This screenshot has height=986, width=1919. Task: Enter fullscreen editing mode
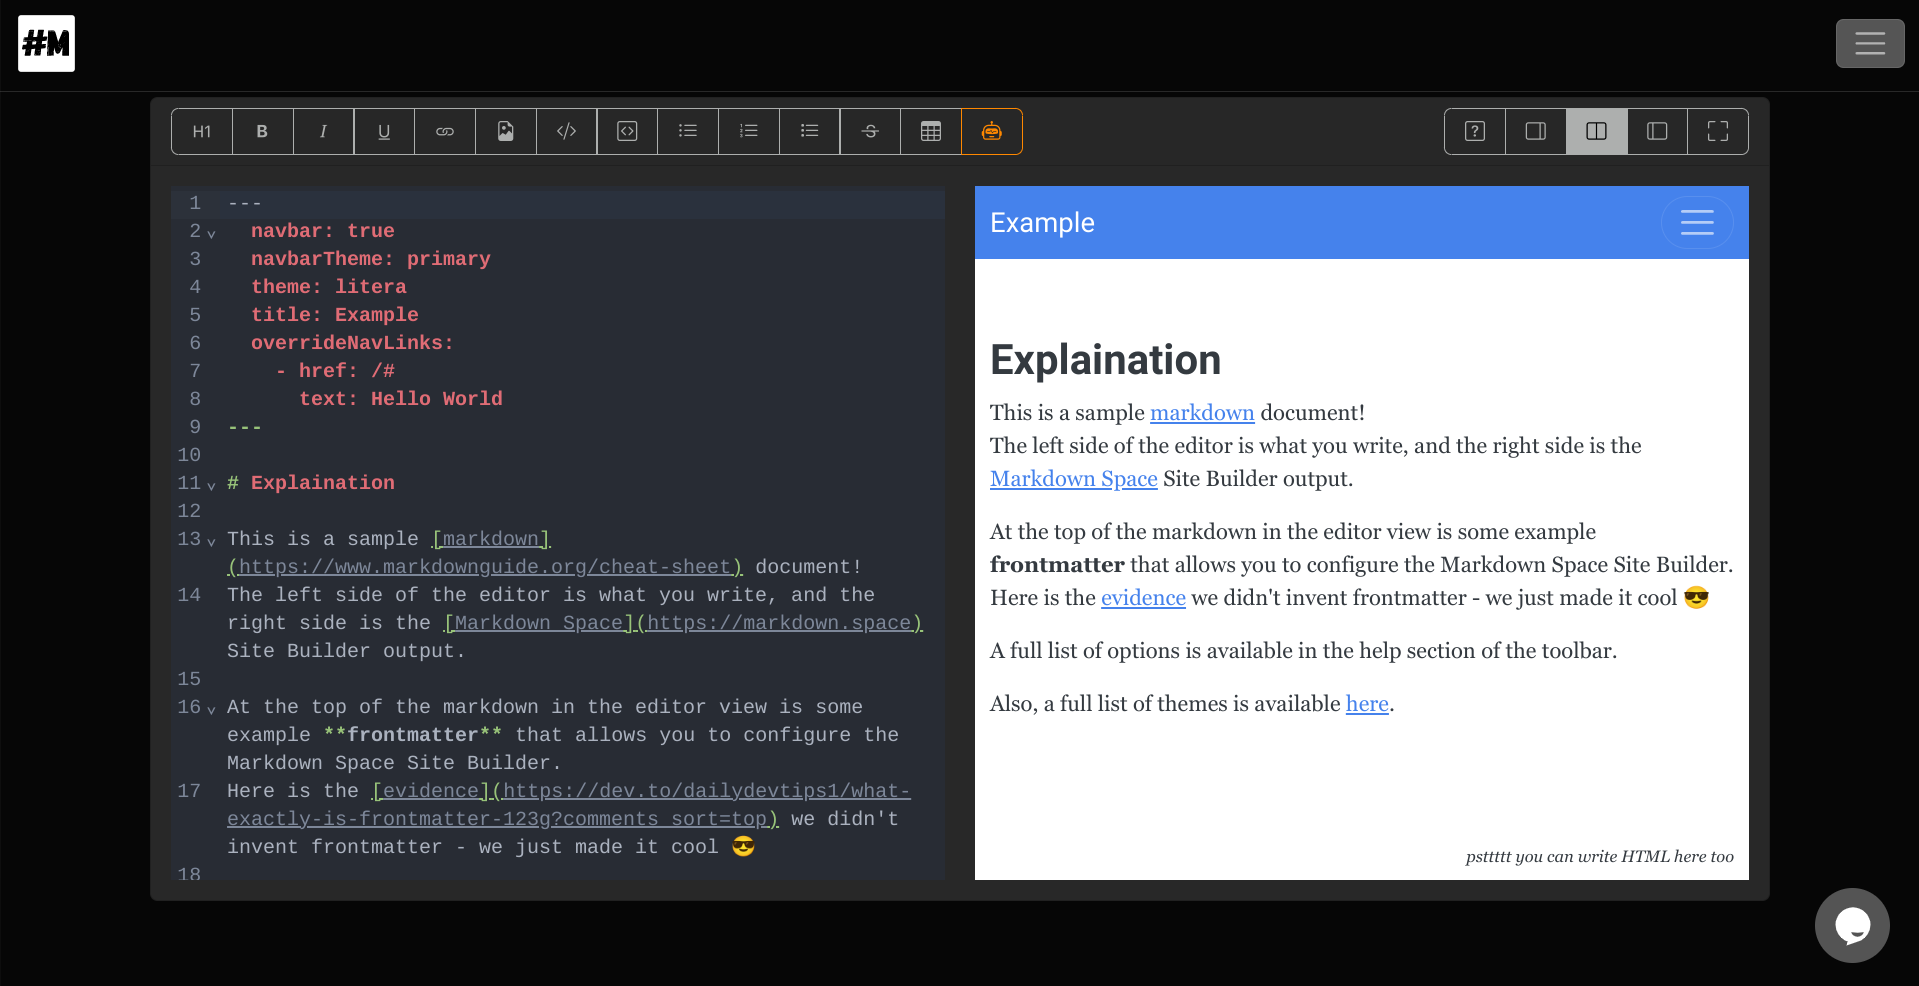(x=1718, y=131)
